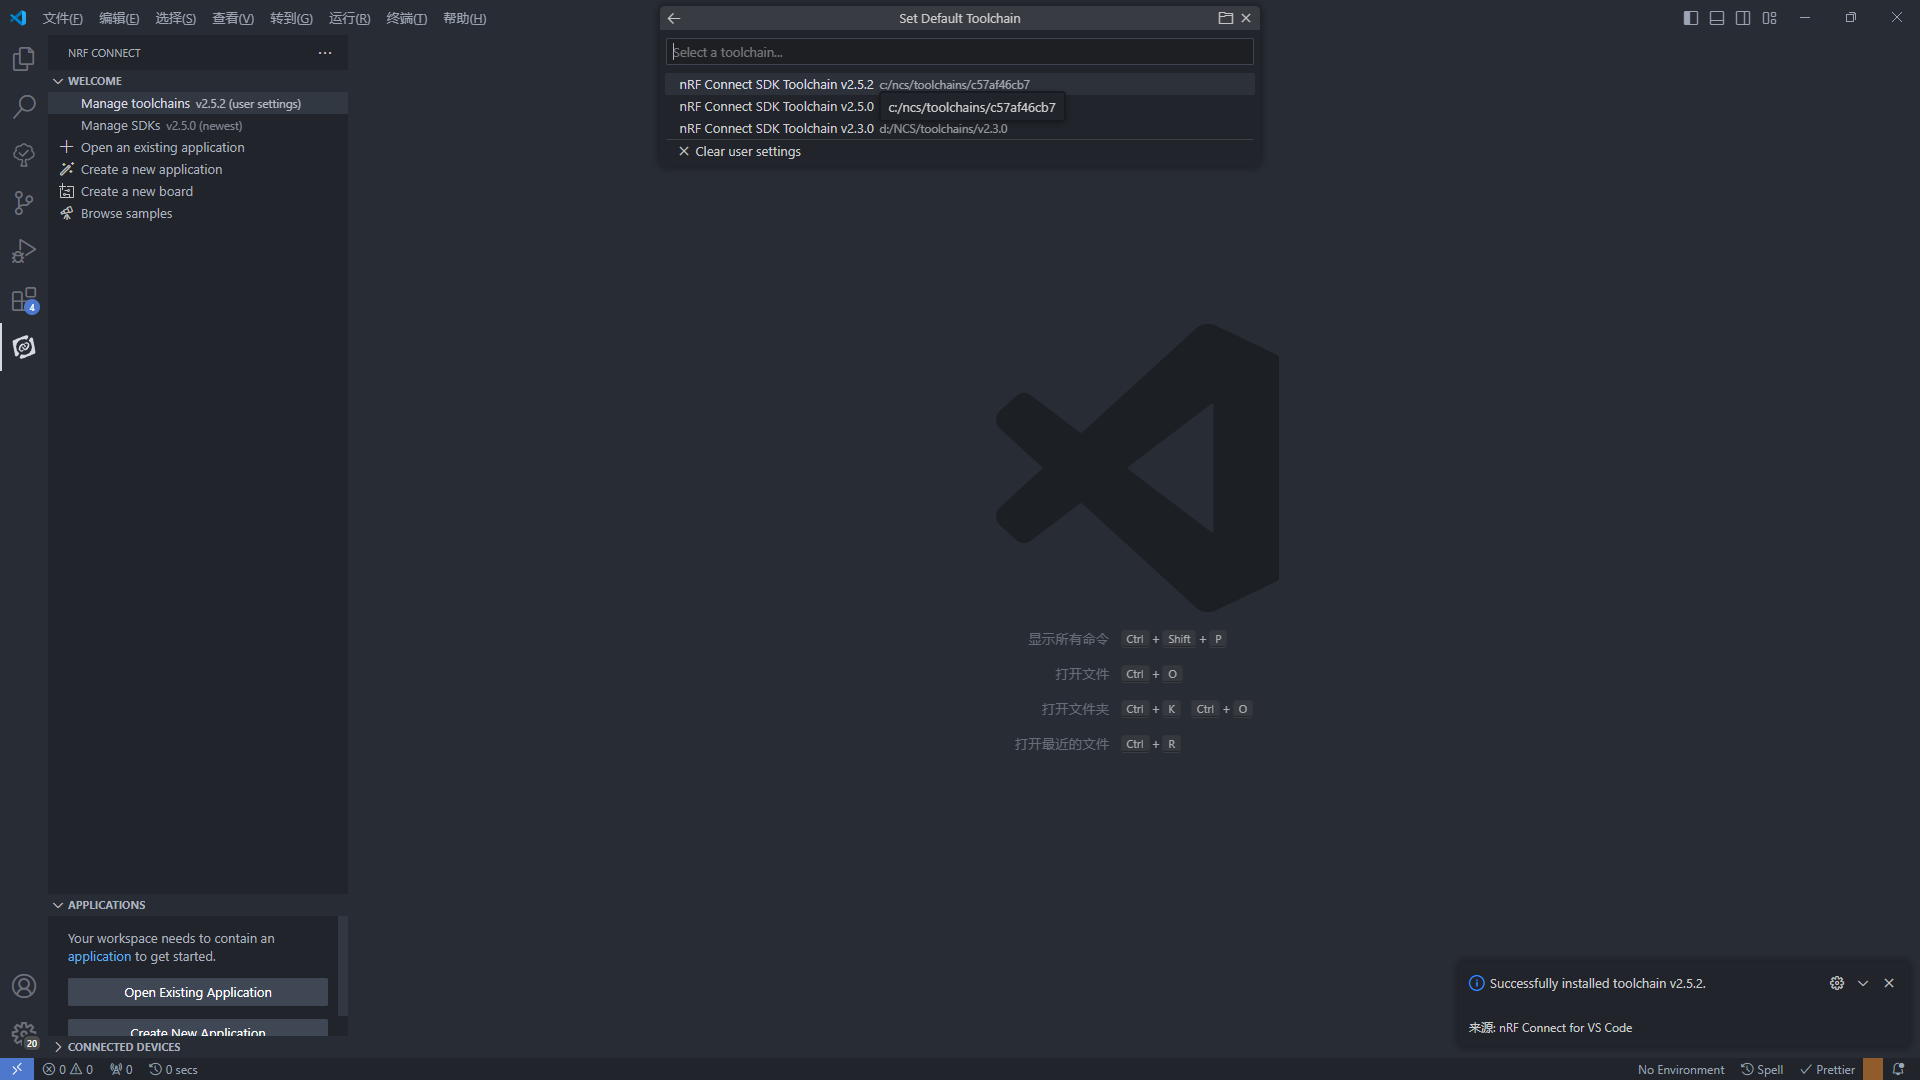Screen dimensions: 1920x1080
Task: Click back arrow in Set Default Toolchain
Action: click(674, 18)
